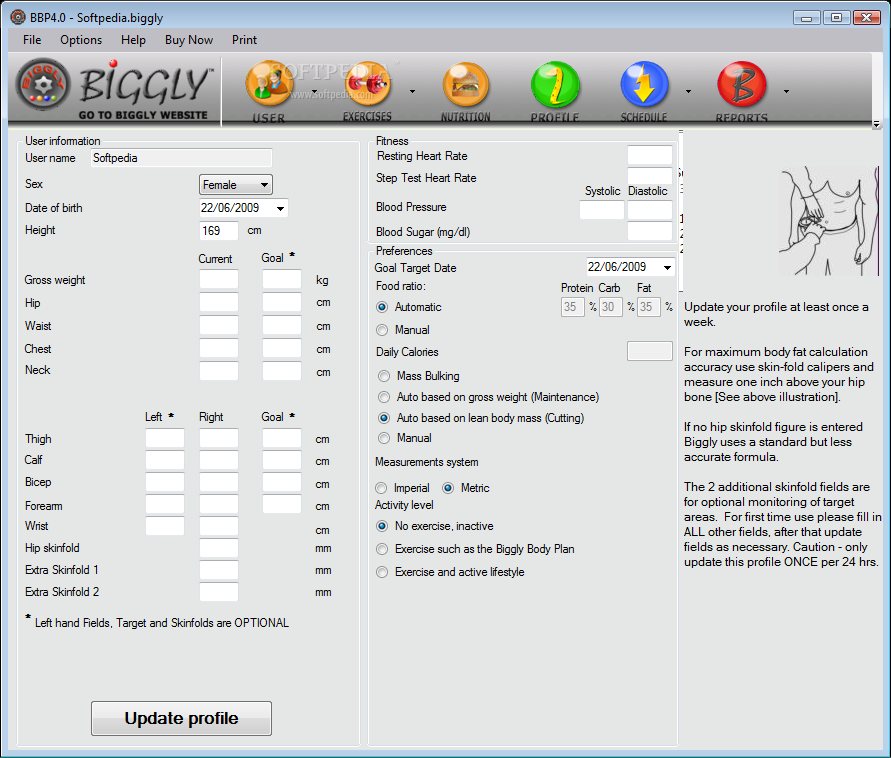891x758 pixels.
Task: Click GO TO BIGGLY WEBSITE link
Action: [143, 115]
